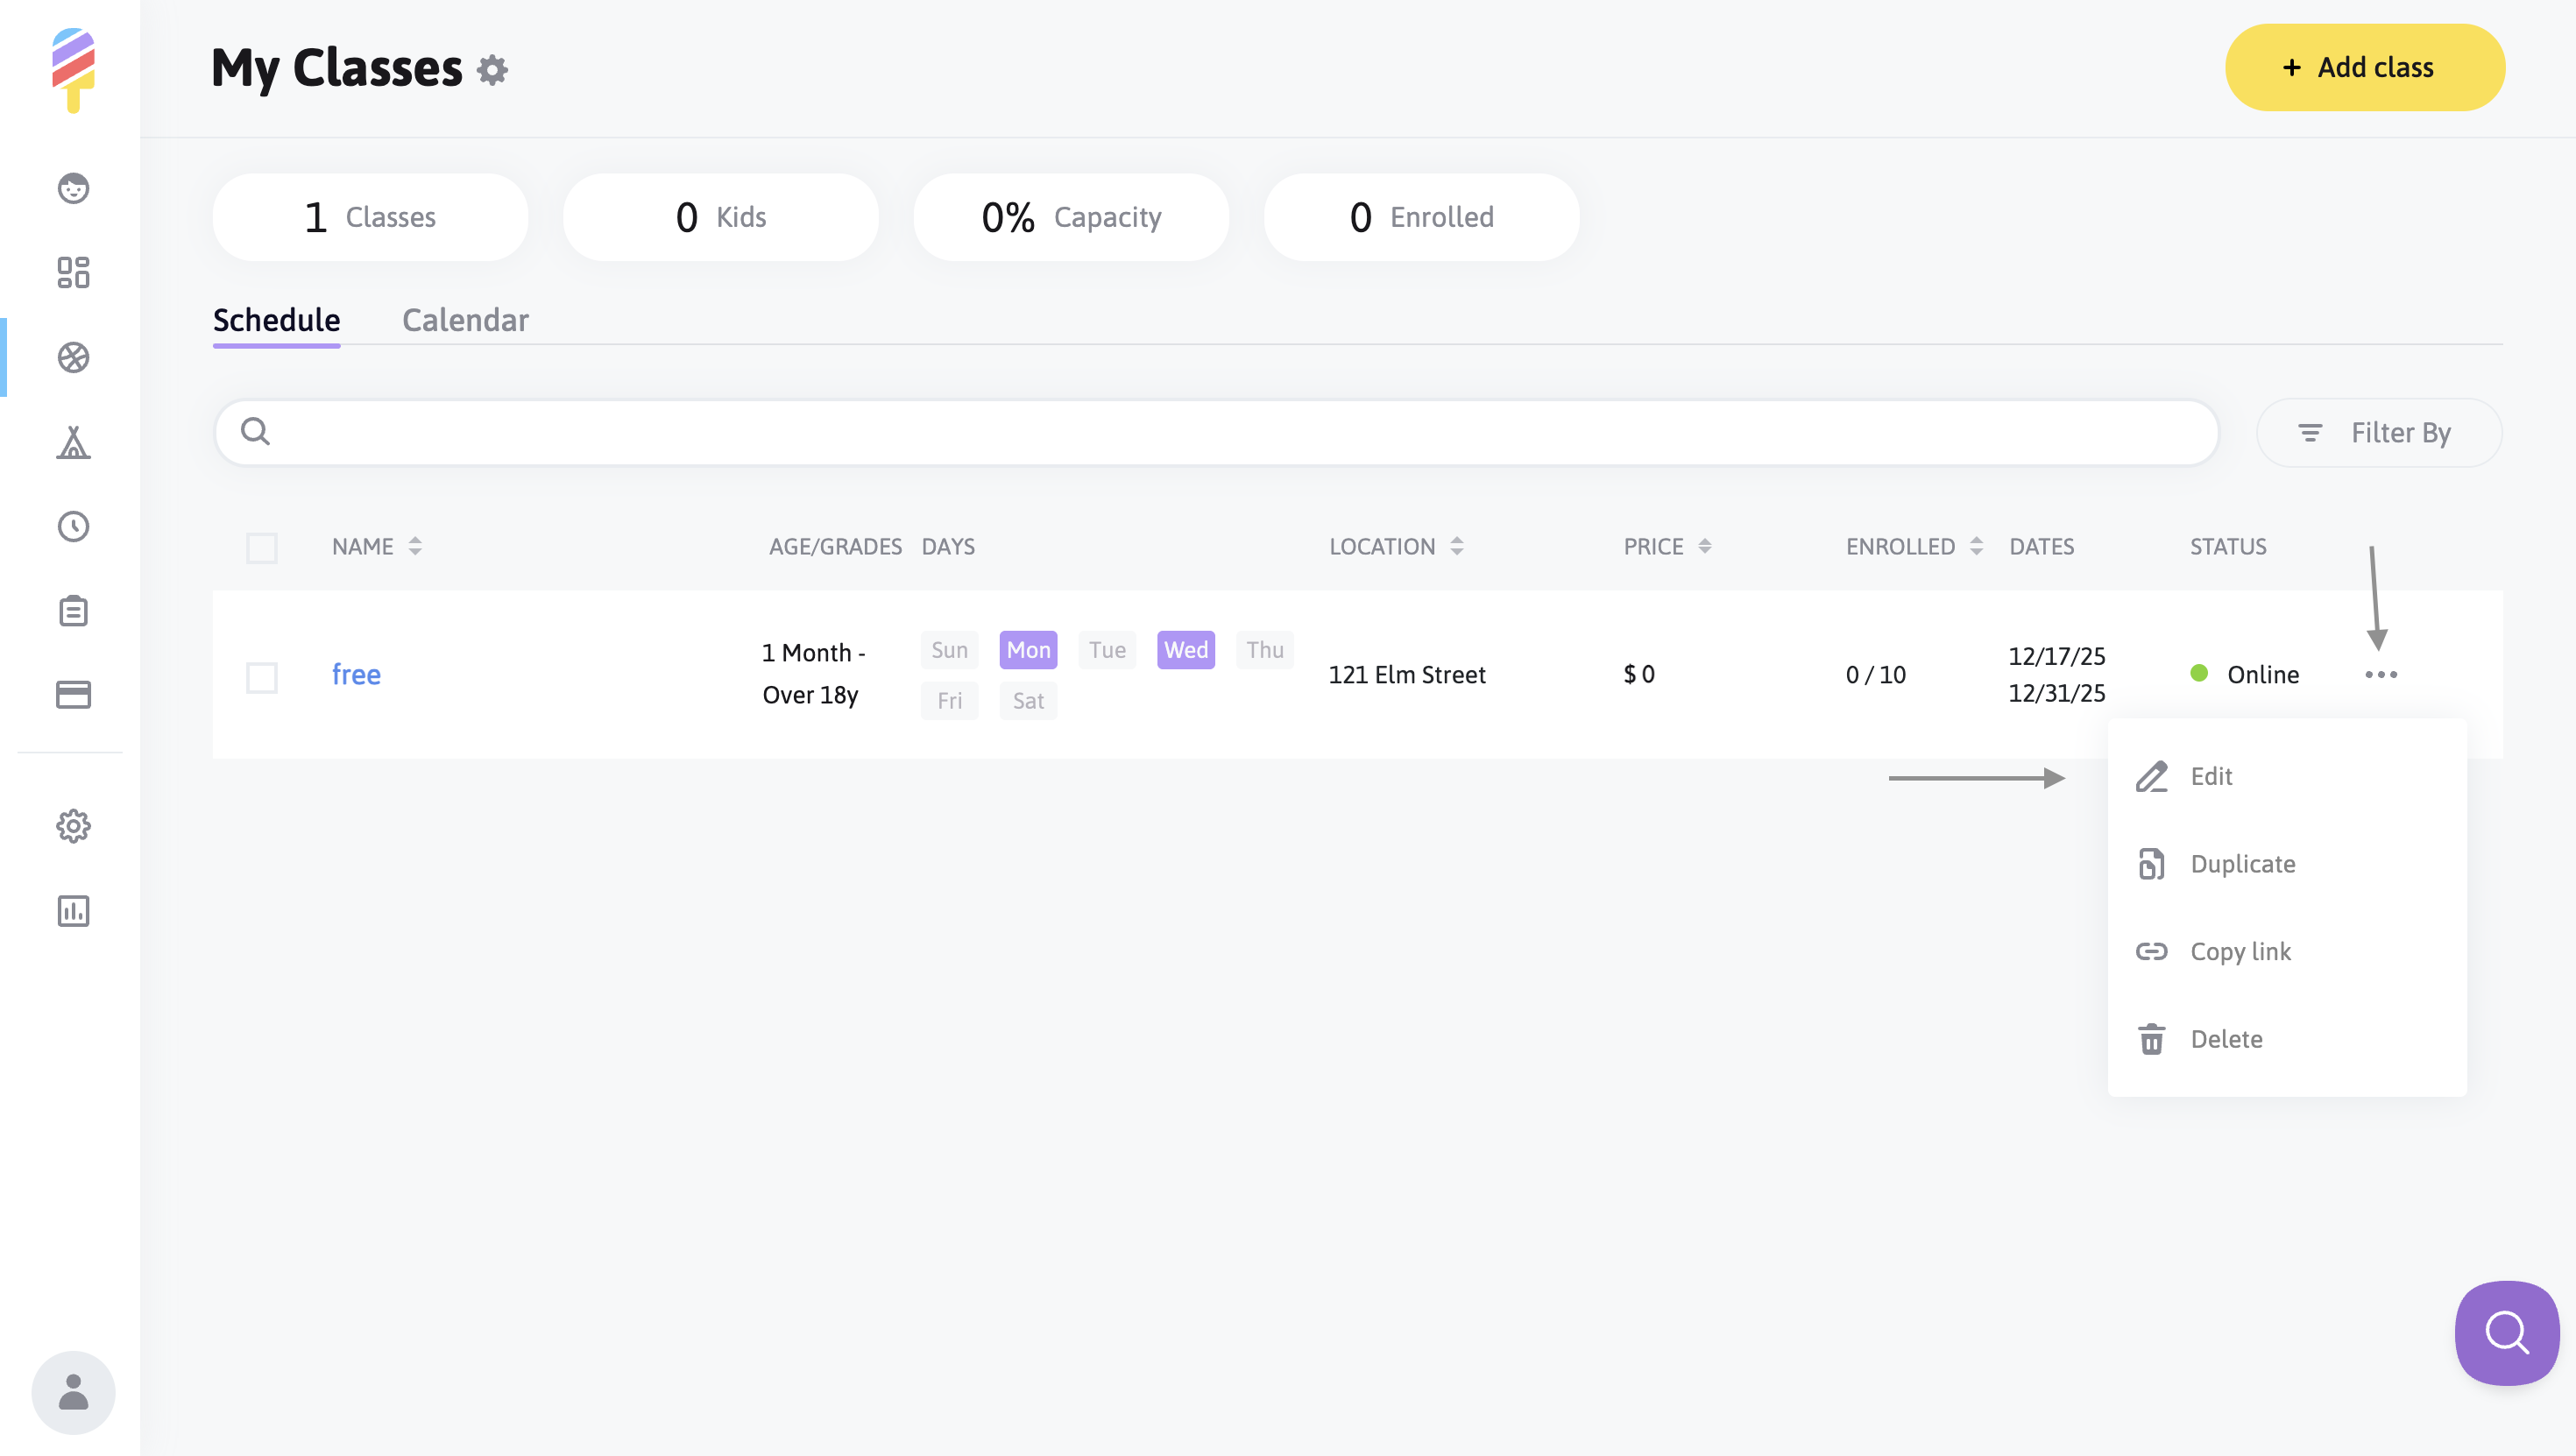Switch to the Calendar tab
Image resolution: width=2576 pixels, height=1456 pixels.
coord(465,320)
